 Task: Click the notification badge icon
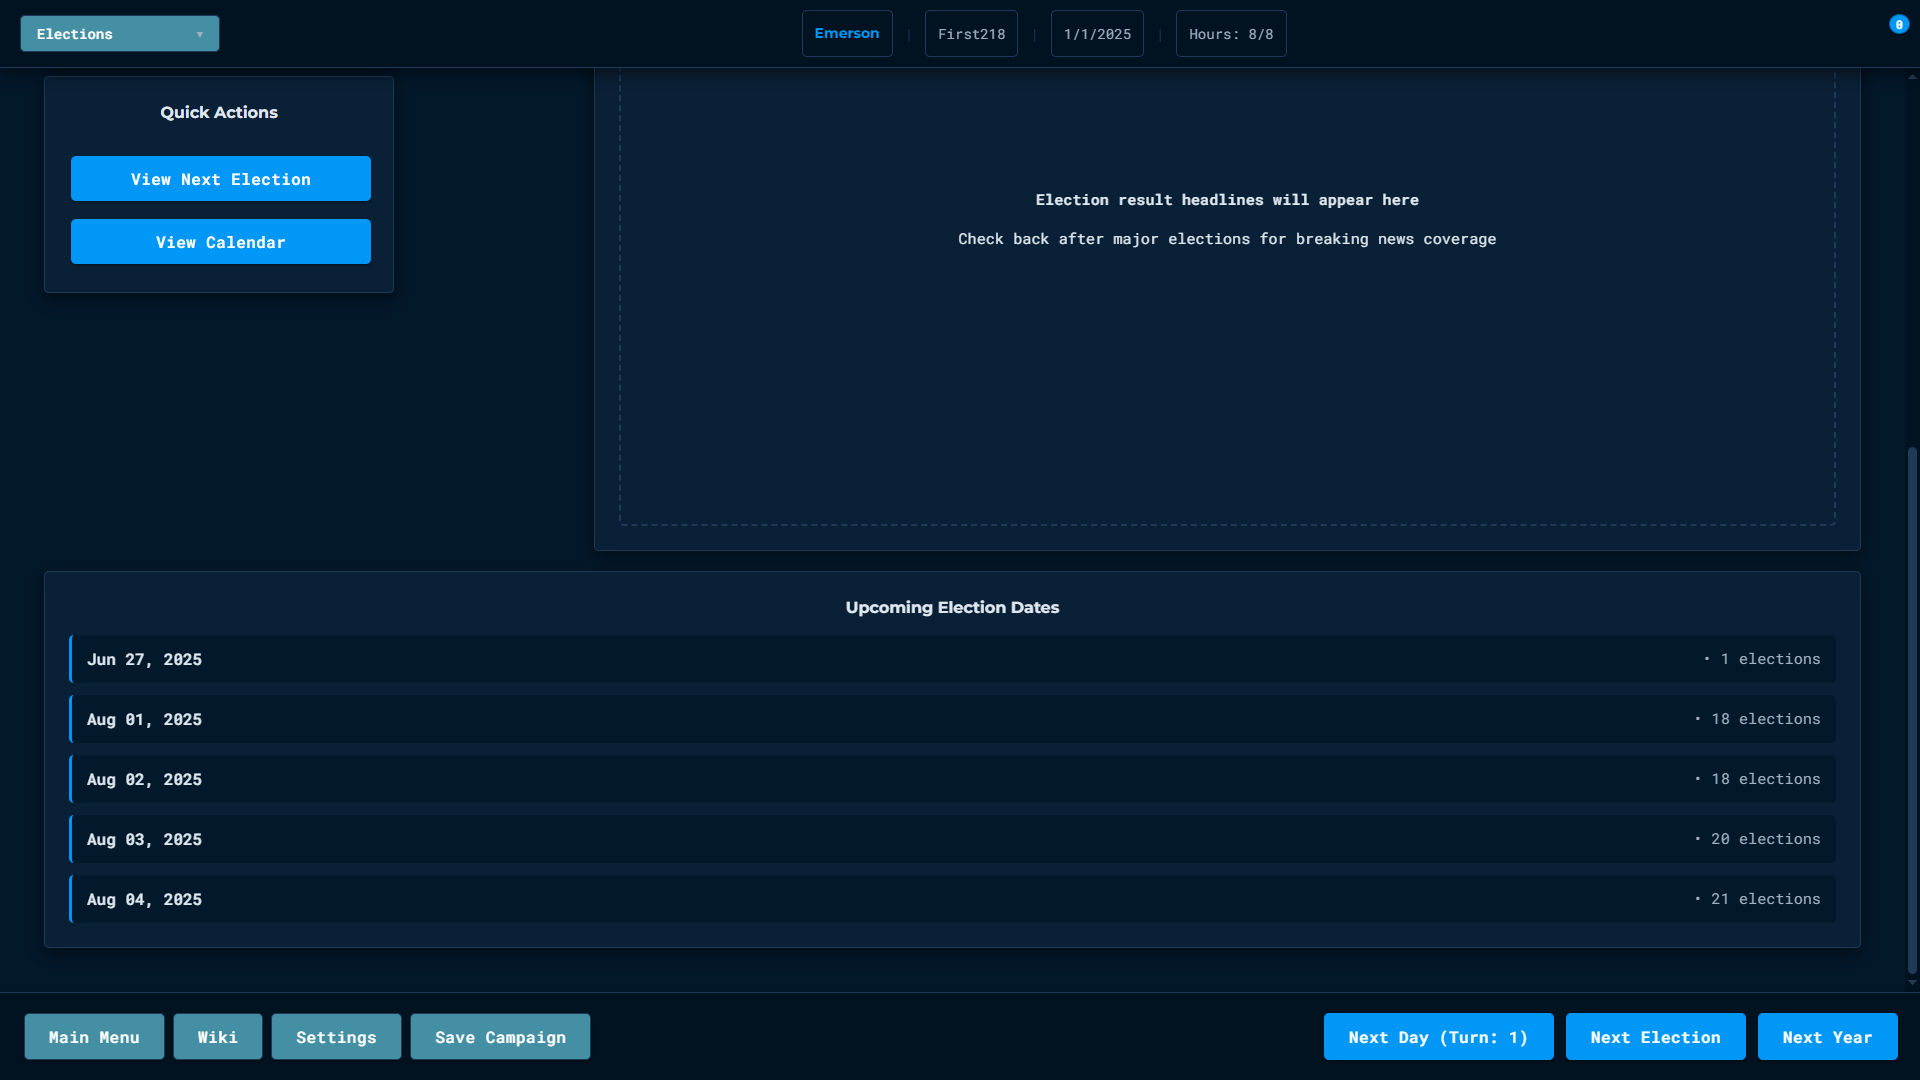(x=1898, y=25)
